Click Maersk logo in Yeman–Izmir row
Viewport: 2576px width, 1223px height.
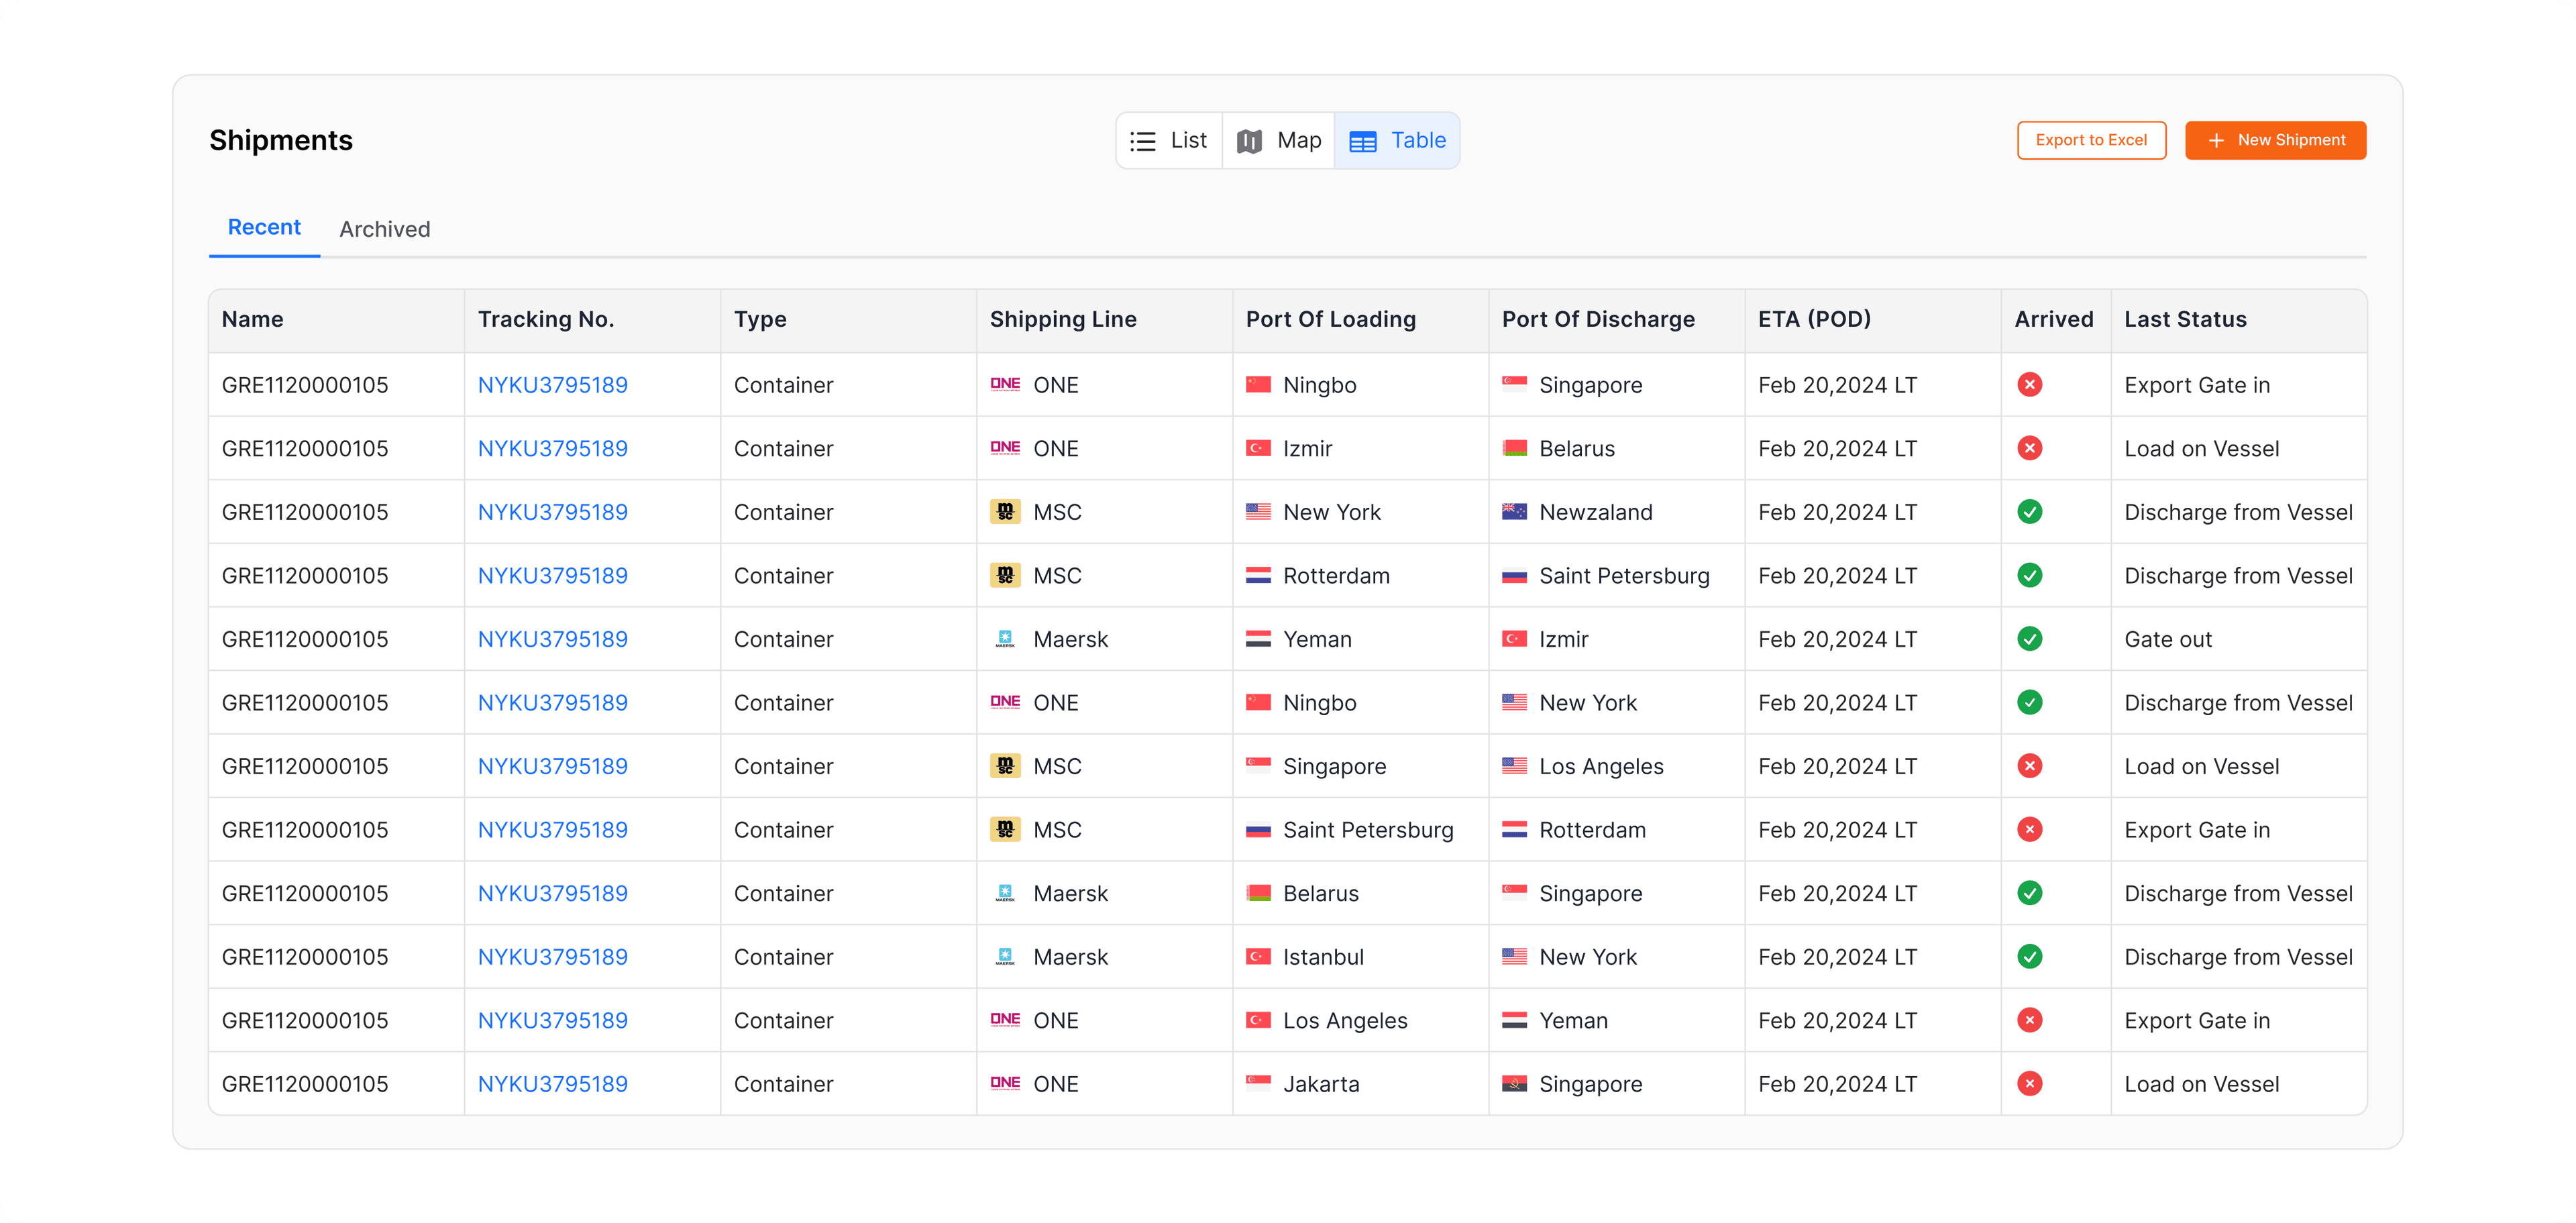tap(1005, 639)
